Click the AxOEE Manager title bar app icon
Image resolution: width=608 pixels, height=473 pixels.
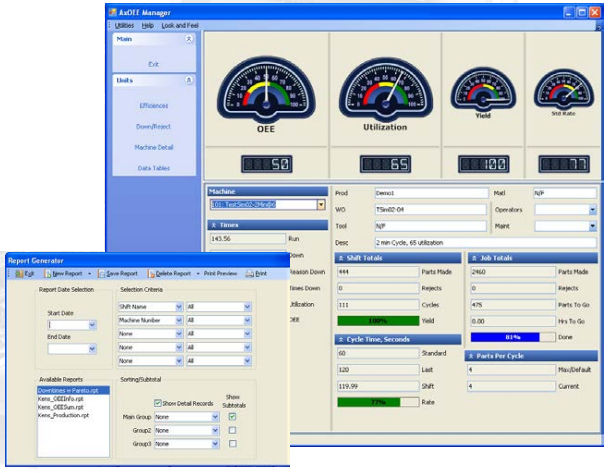[x=113, y=12]
